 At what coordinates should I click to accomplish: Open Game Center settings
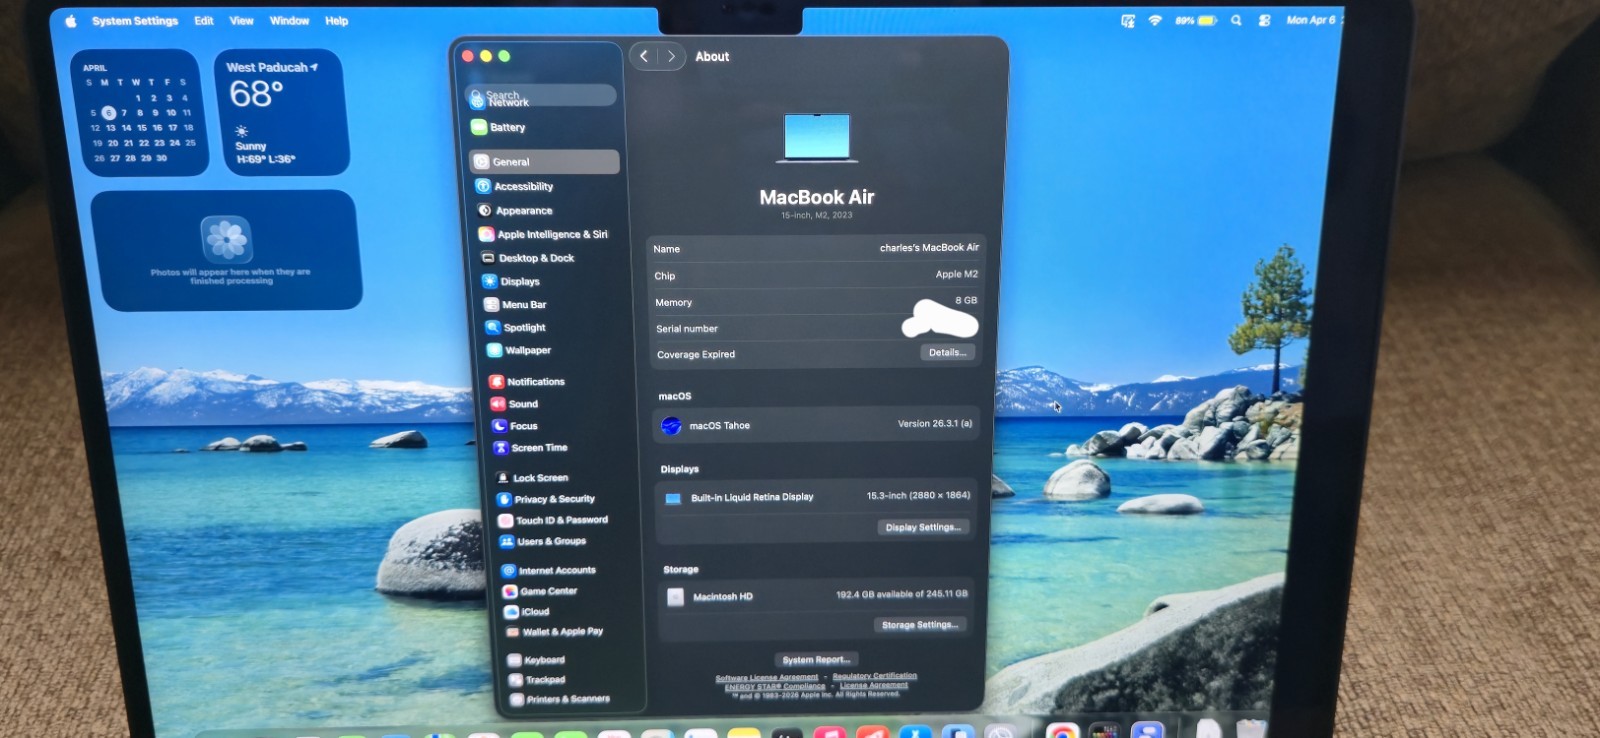pos(540,591)
